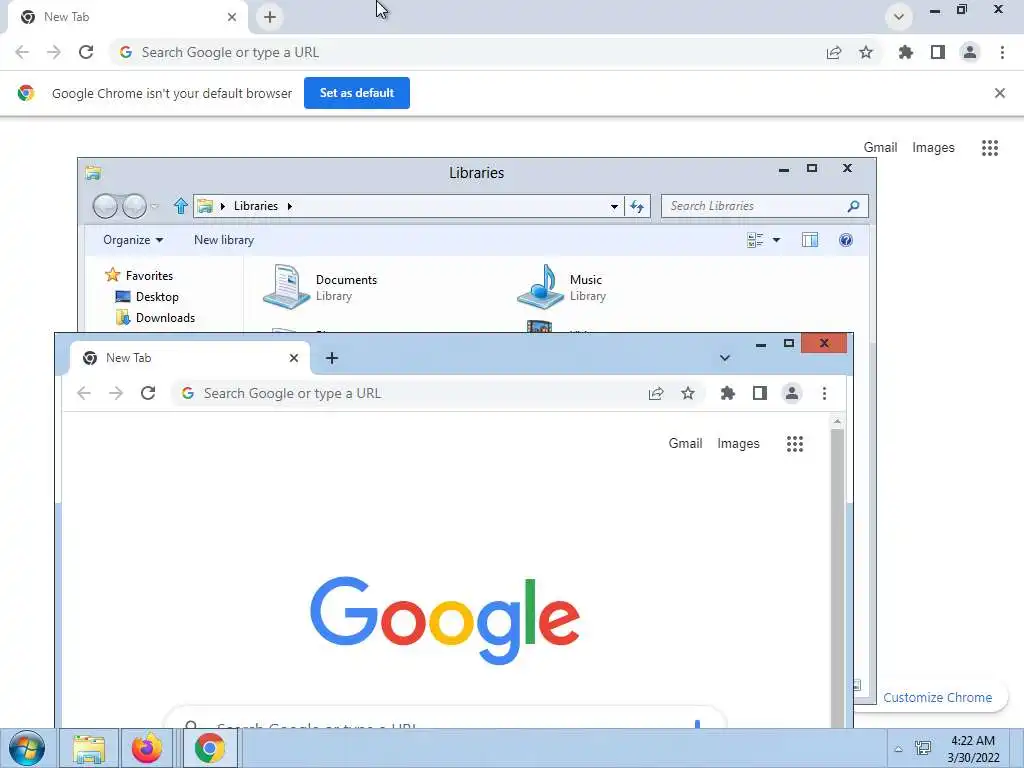Viewport: 1024px width, 768px height.
Task: Open Documents library
Action: click(x=320, y=287)
